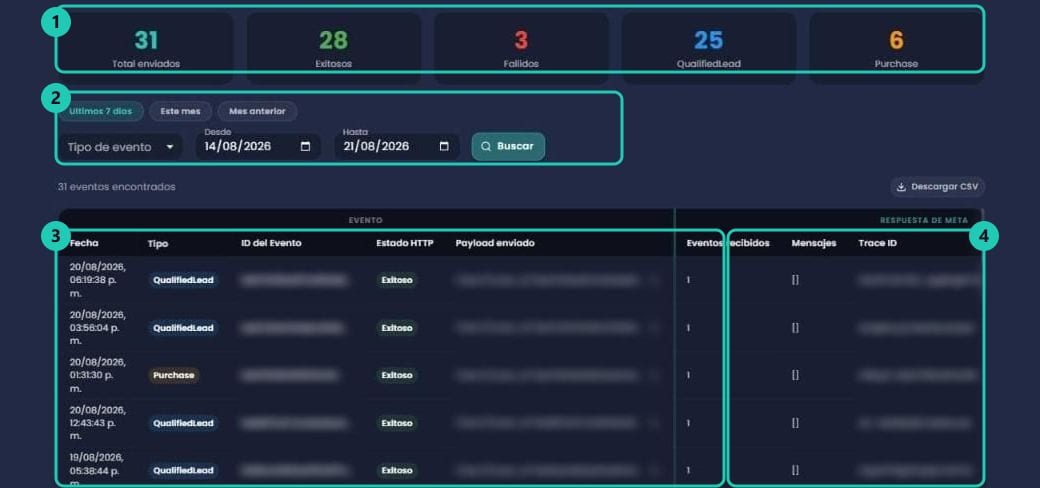1040x488 pixels.
Task: Click the Exitosos card showing 28
Action: point(334,48)
